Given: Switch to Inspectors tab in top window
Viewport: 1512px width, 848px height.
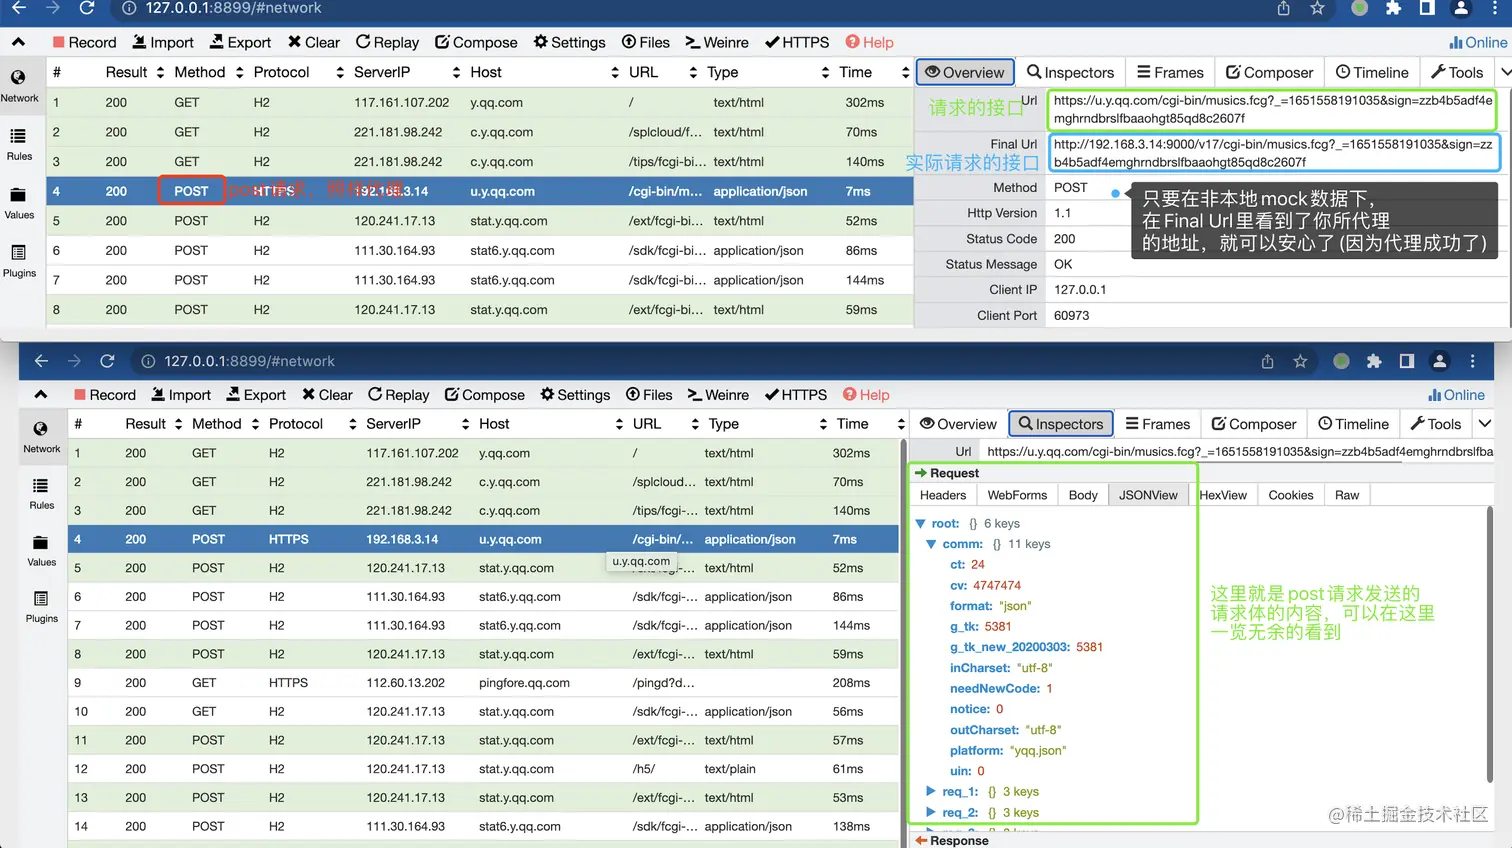Looking at the screenshot, I should (x=1070, y=72).
